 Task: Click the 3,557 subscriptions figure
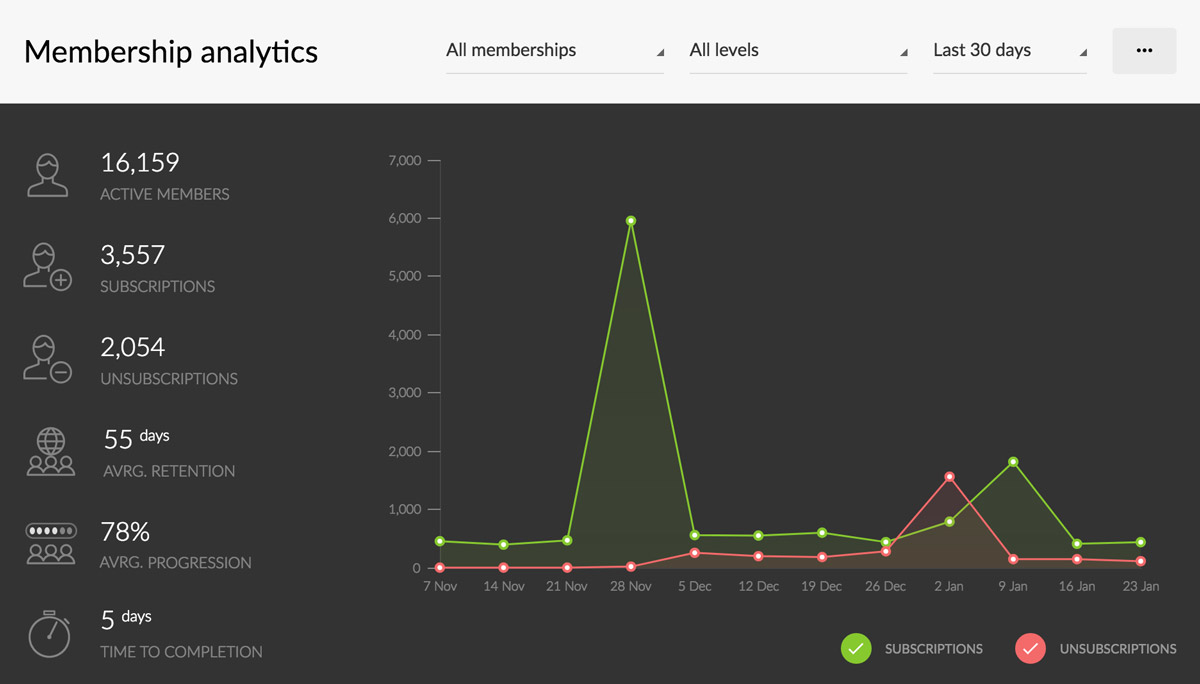pyautogui.click(x=132, y=255)
